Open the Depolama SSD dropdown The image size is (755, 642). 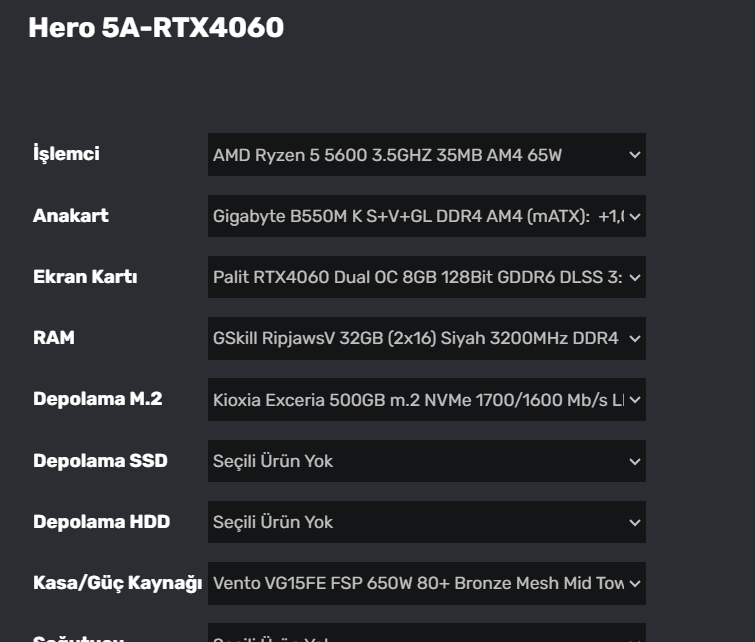point(427,461)
